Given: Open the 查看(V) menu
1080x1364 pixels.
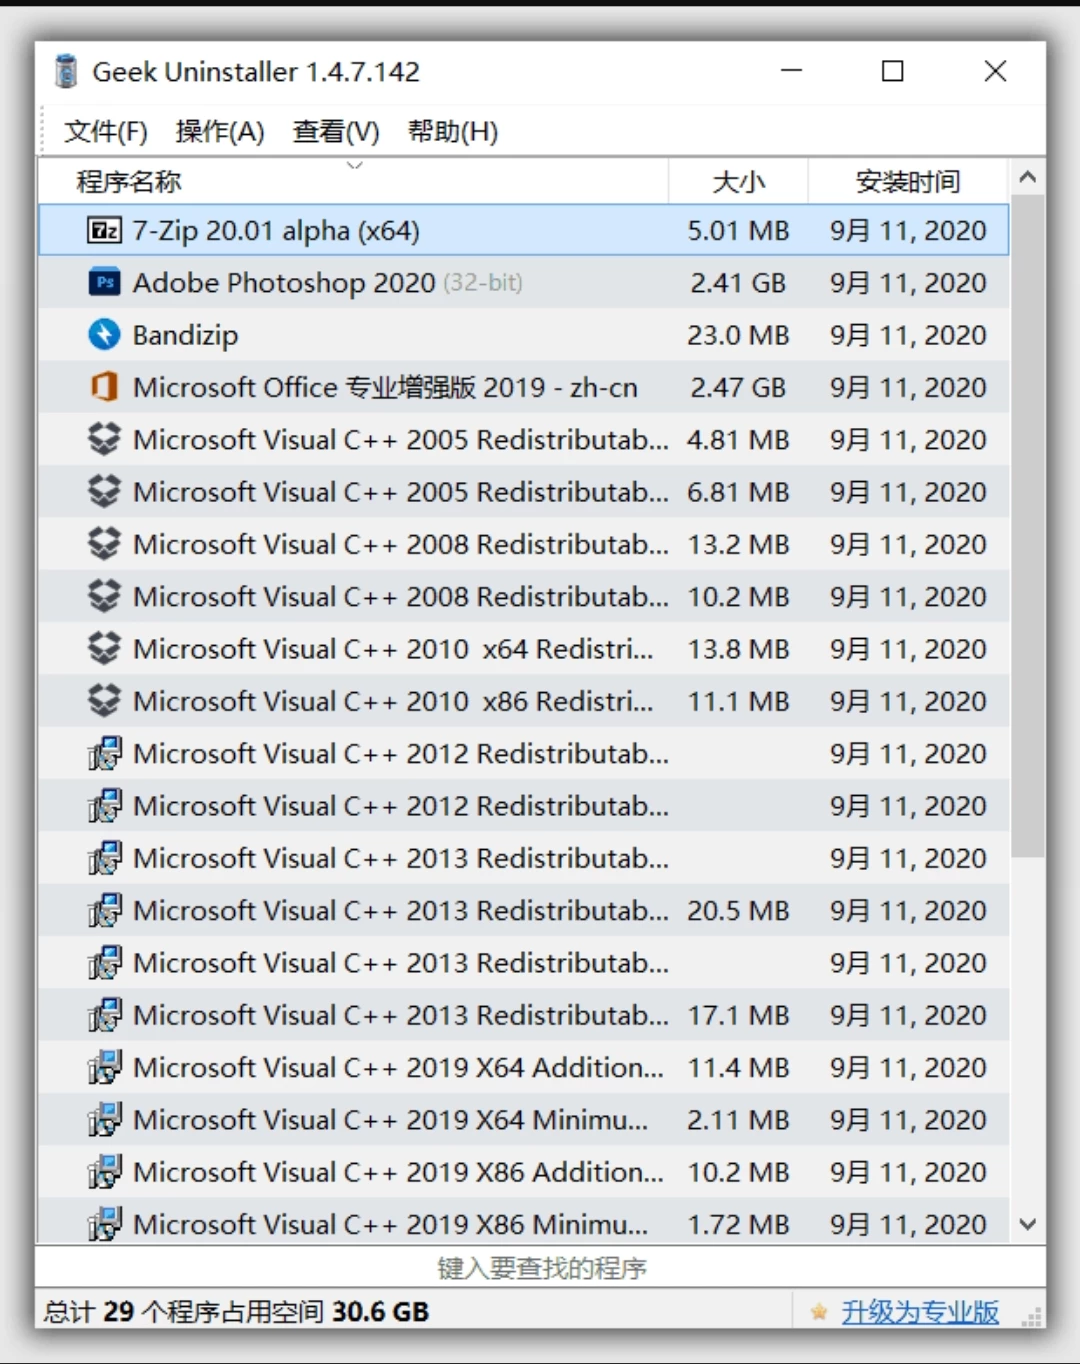Looking at the screenshot, I should (334, 131).
